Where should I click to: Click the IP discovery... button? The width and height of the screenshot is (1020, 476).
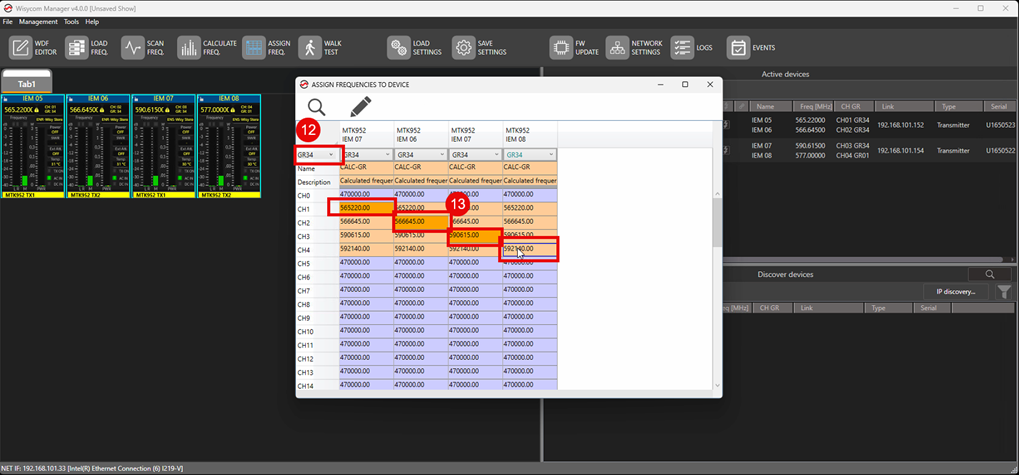coord(956,292)
